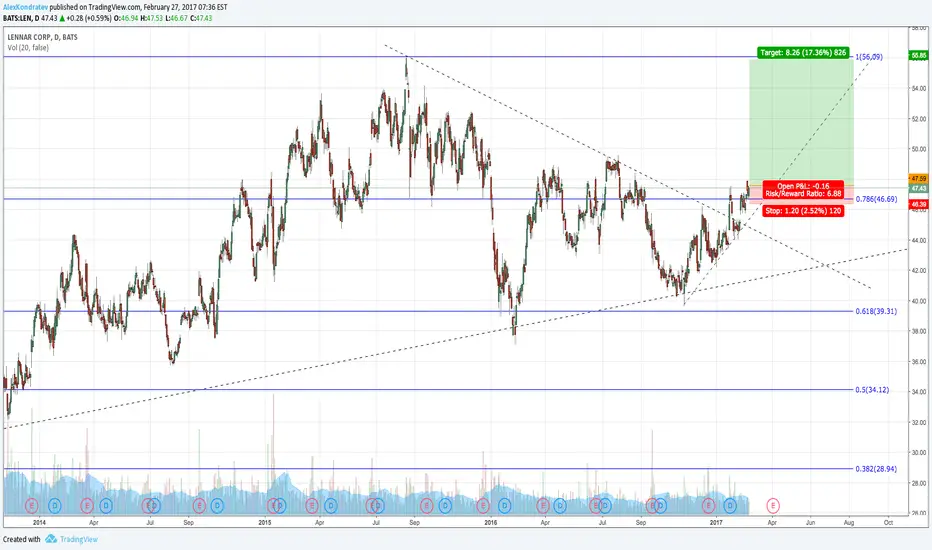Click the green up-arrow price change indicator
Viewport: 932px width, 550px height.
point(62,18)
